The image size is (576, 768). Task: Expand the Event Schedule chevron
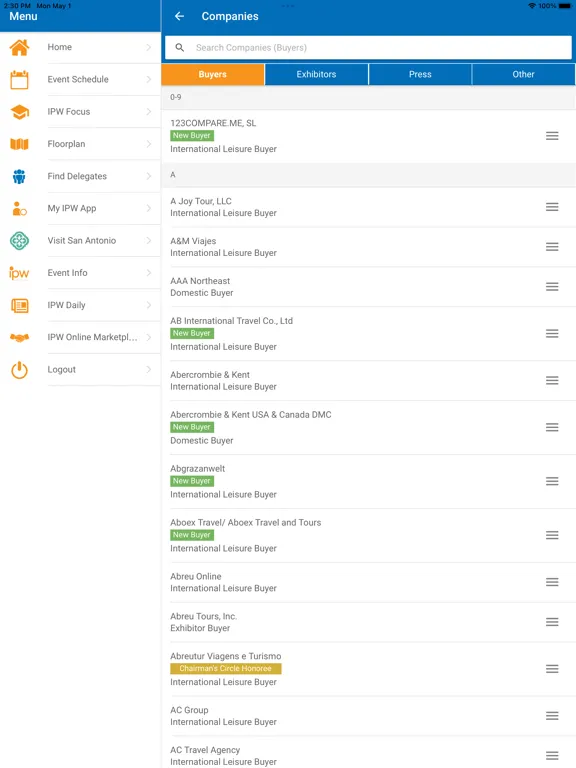pos(148,79)
